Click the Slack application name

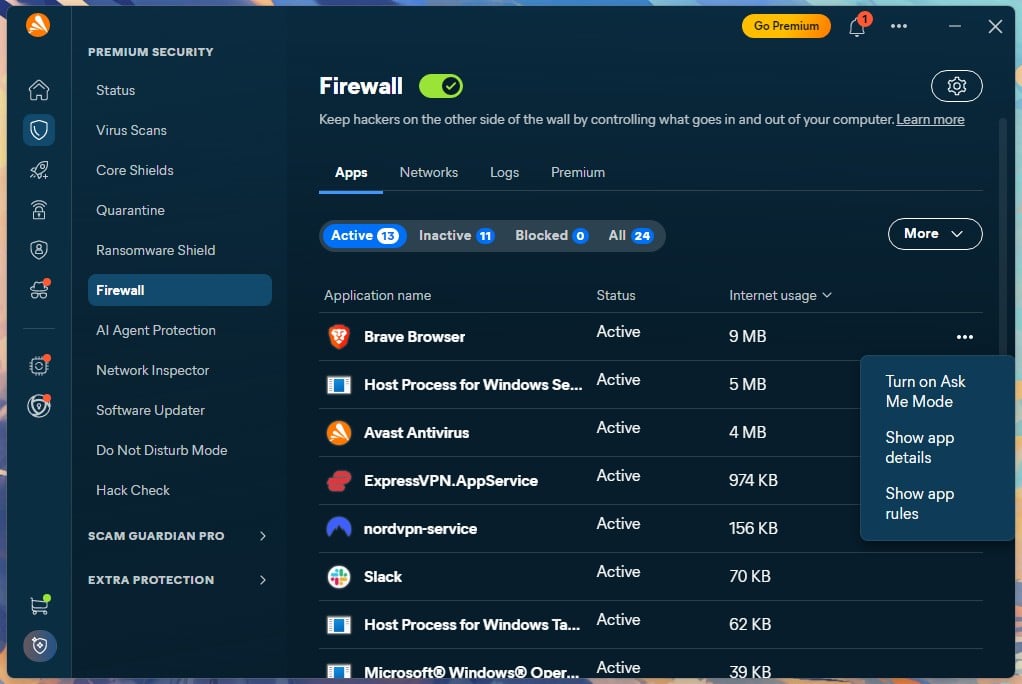point(383,576)
